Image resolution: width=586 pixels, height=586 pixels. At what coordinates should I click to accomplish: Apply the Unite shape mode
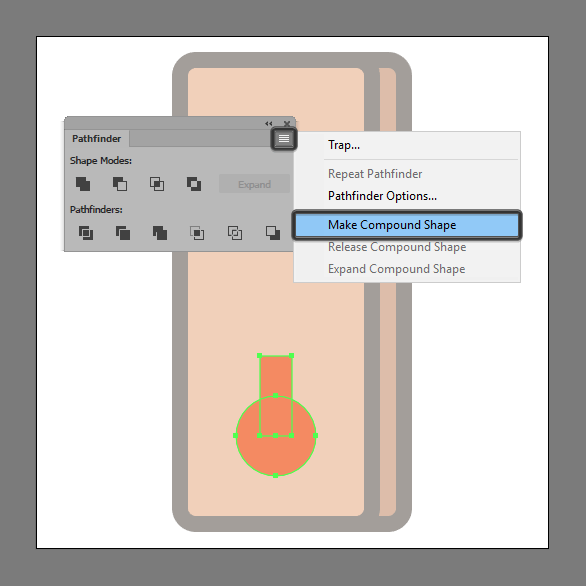coord(83,184)
